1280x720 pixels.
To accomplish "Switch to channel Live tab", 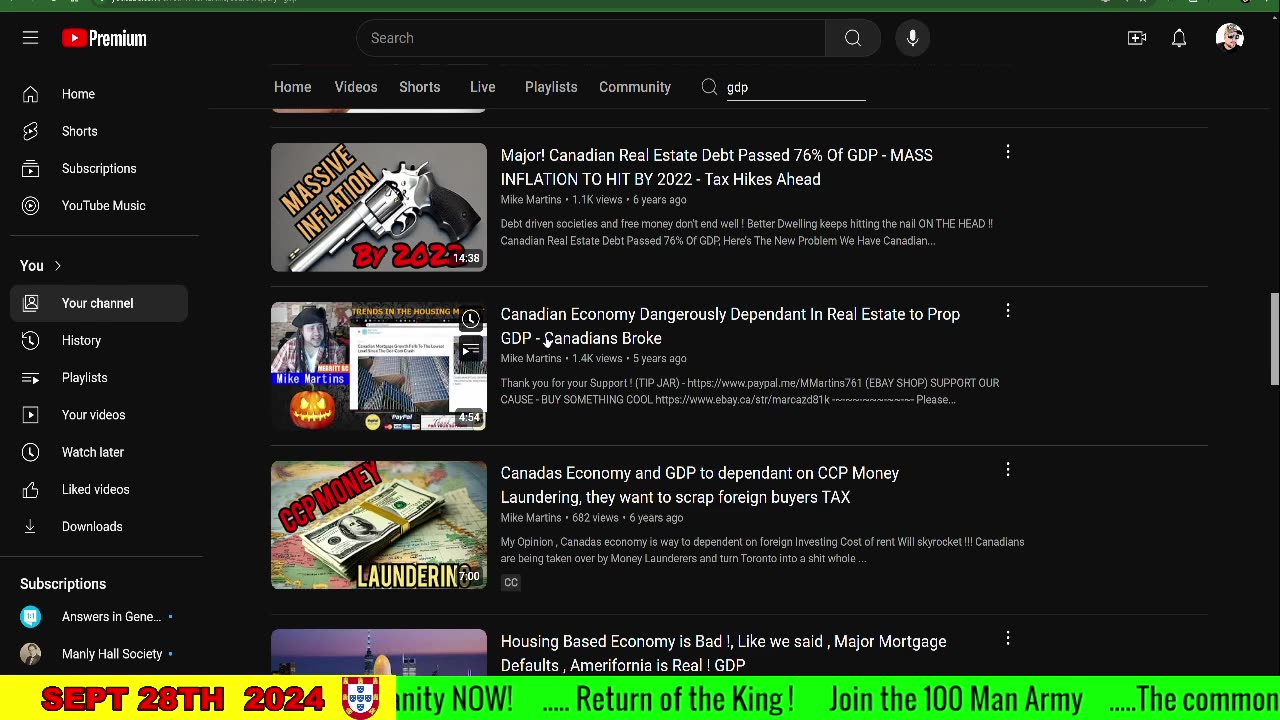I will [483, 87].
